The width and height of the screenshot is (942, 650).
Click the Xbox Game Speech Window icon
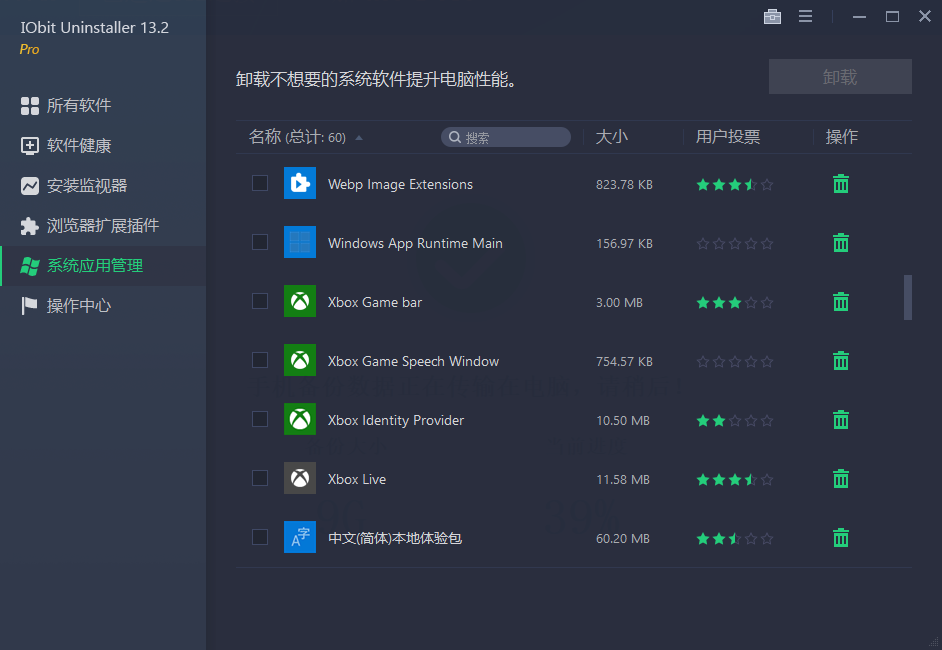click(300, 360)
